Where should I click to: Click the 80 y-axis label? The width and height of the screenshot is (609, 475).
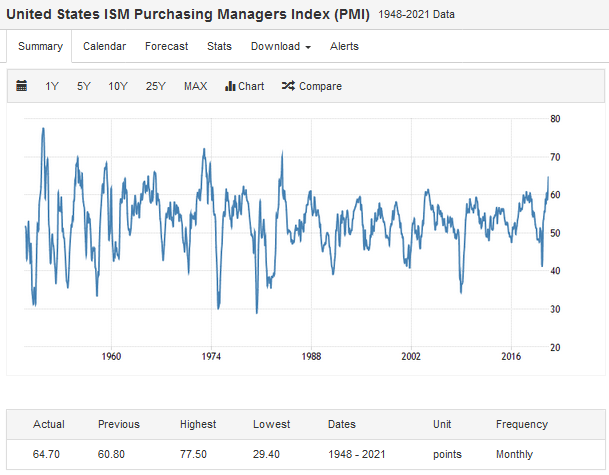click(555, 119)
